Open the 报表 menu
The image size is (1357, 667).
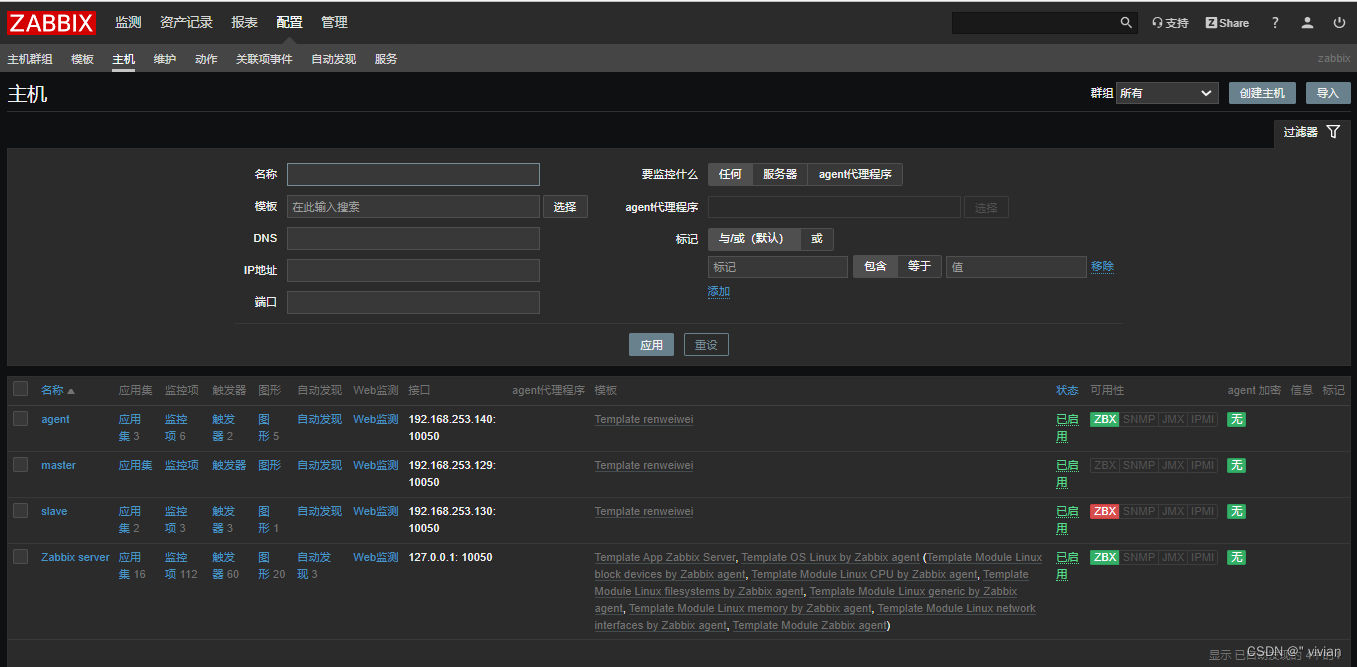[244, 23]
